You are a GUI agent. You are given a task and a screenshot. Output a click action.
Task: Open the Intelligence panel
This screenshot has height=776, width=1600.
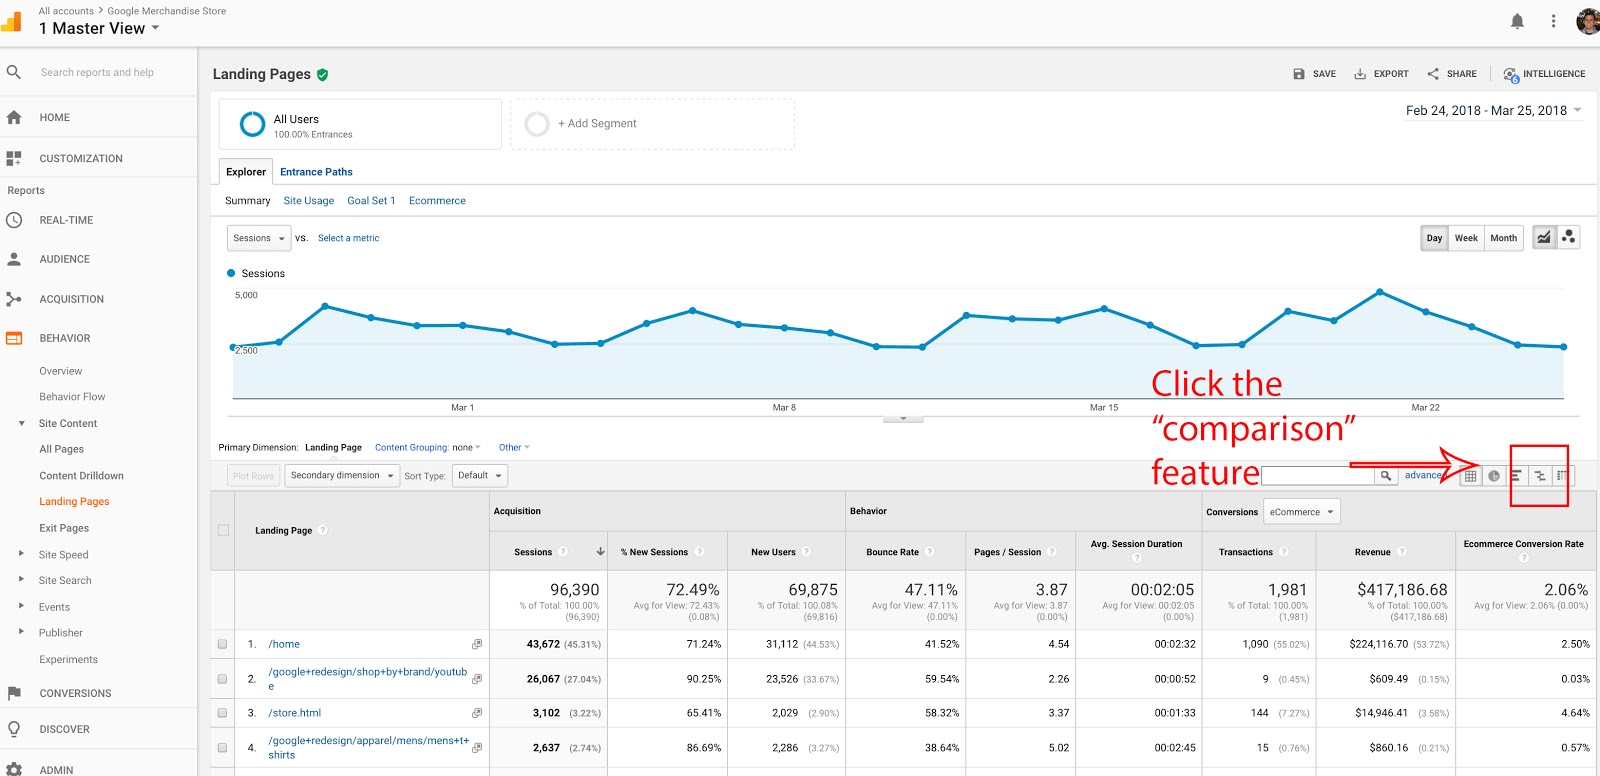click(1544, 74)
